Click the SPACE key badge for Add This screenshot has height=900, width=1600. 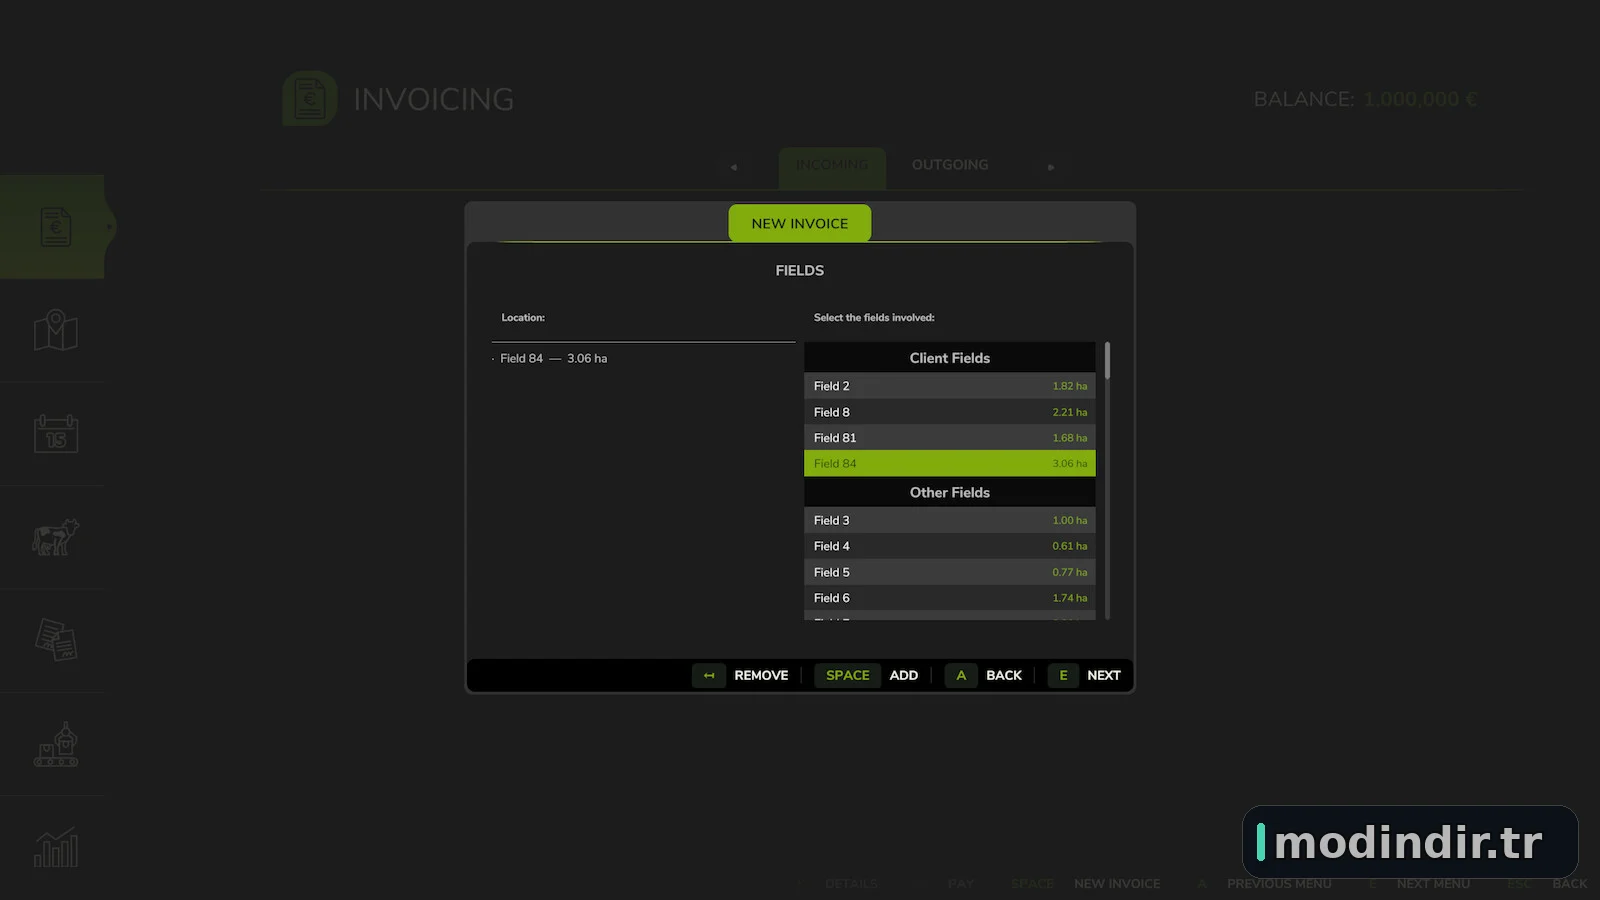click(847, 675)
